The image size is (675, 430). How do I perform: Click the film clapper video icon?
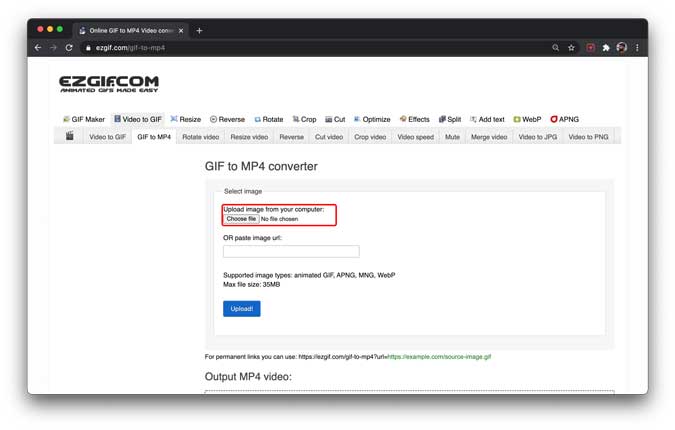(x=70, y=136)
